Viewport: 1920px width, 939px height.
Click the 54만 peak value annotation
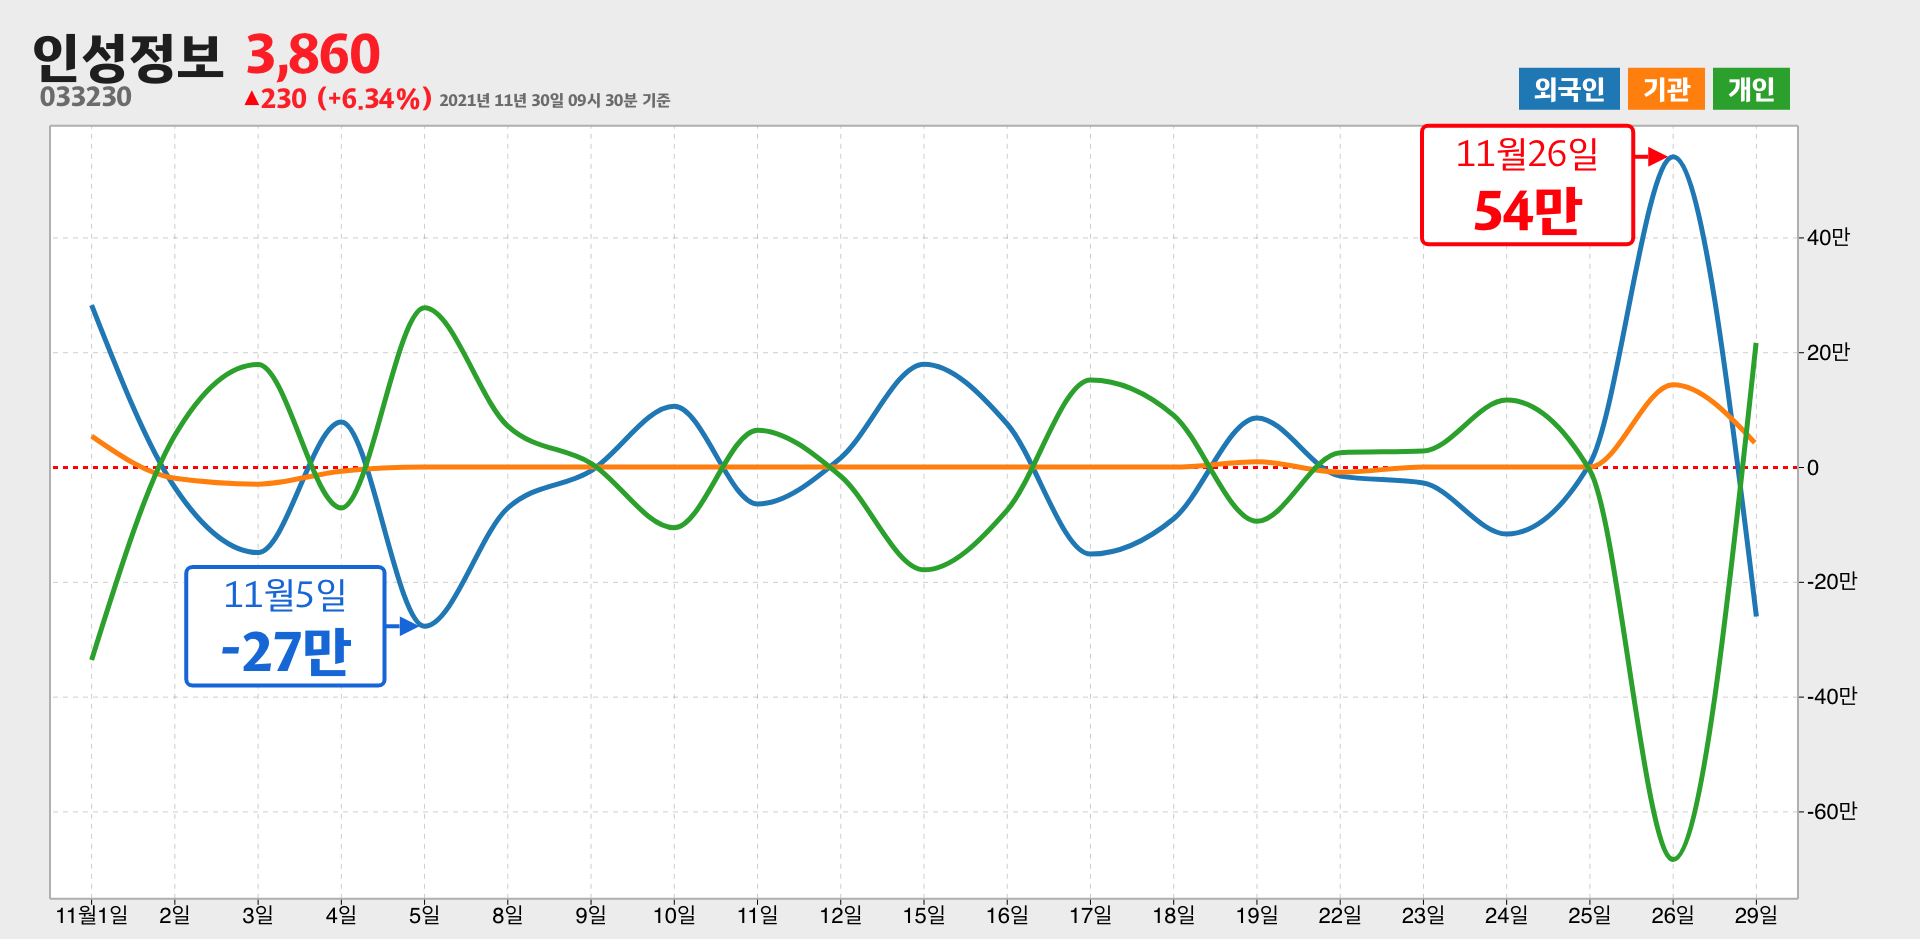click(x=1528, y=210)
